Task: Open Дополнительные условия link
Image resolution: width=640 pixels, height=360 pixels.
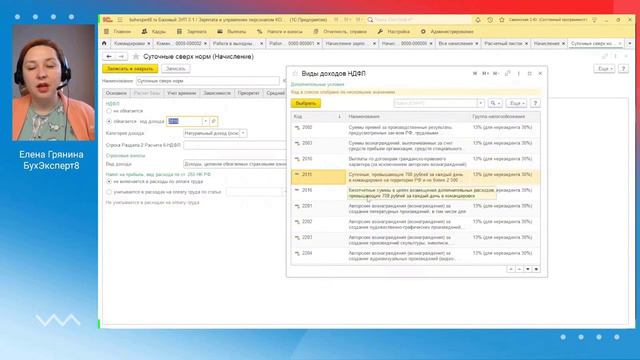Action: (318, 84)
